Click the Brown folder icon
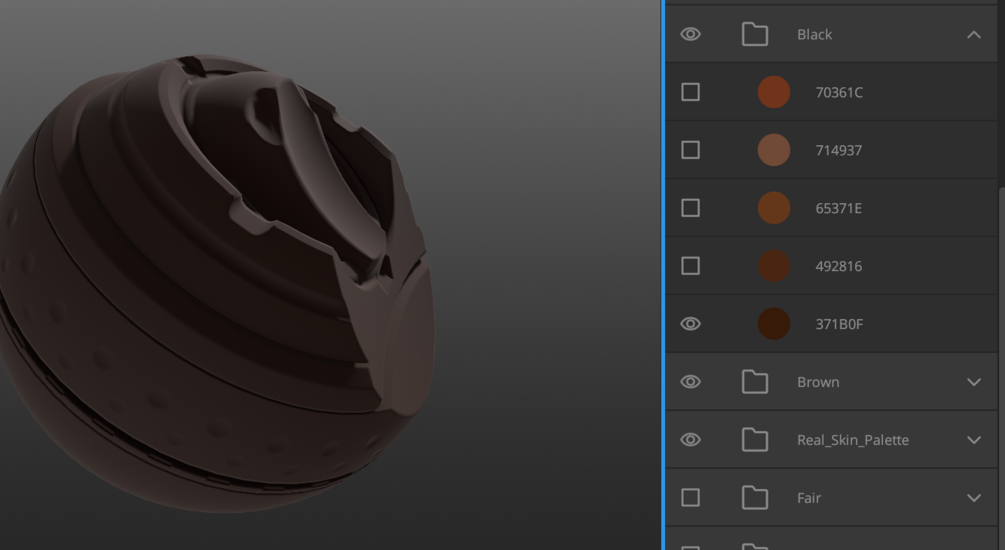This screenshot has height=550, width=1005. pyautogui.click(x=754, y=381)
